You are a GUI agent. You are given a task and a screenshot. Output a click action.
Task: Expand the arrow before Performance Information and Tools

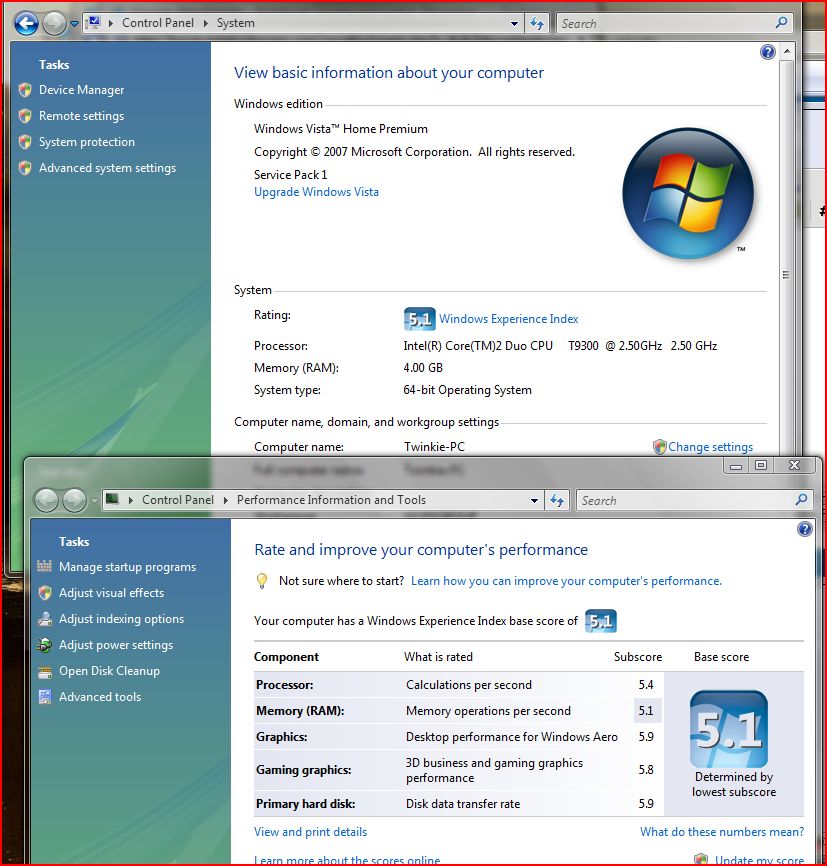(225, 500)
